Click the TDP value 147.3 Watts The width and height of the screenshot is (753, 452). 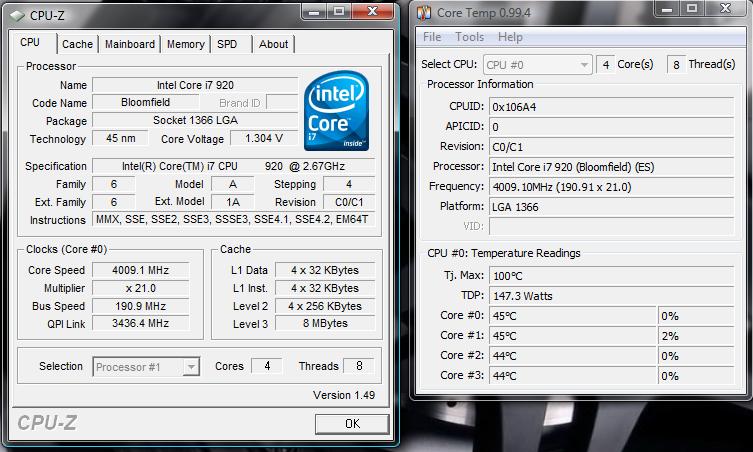pyautogui.click(x=611, y=296)
